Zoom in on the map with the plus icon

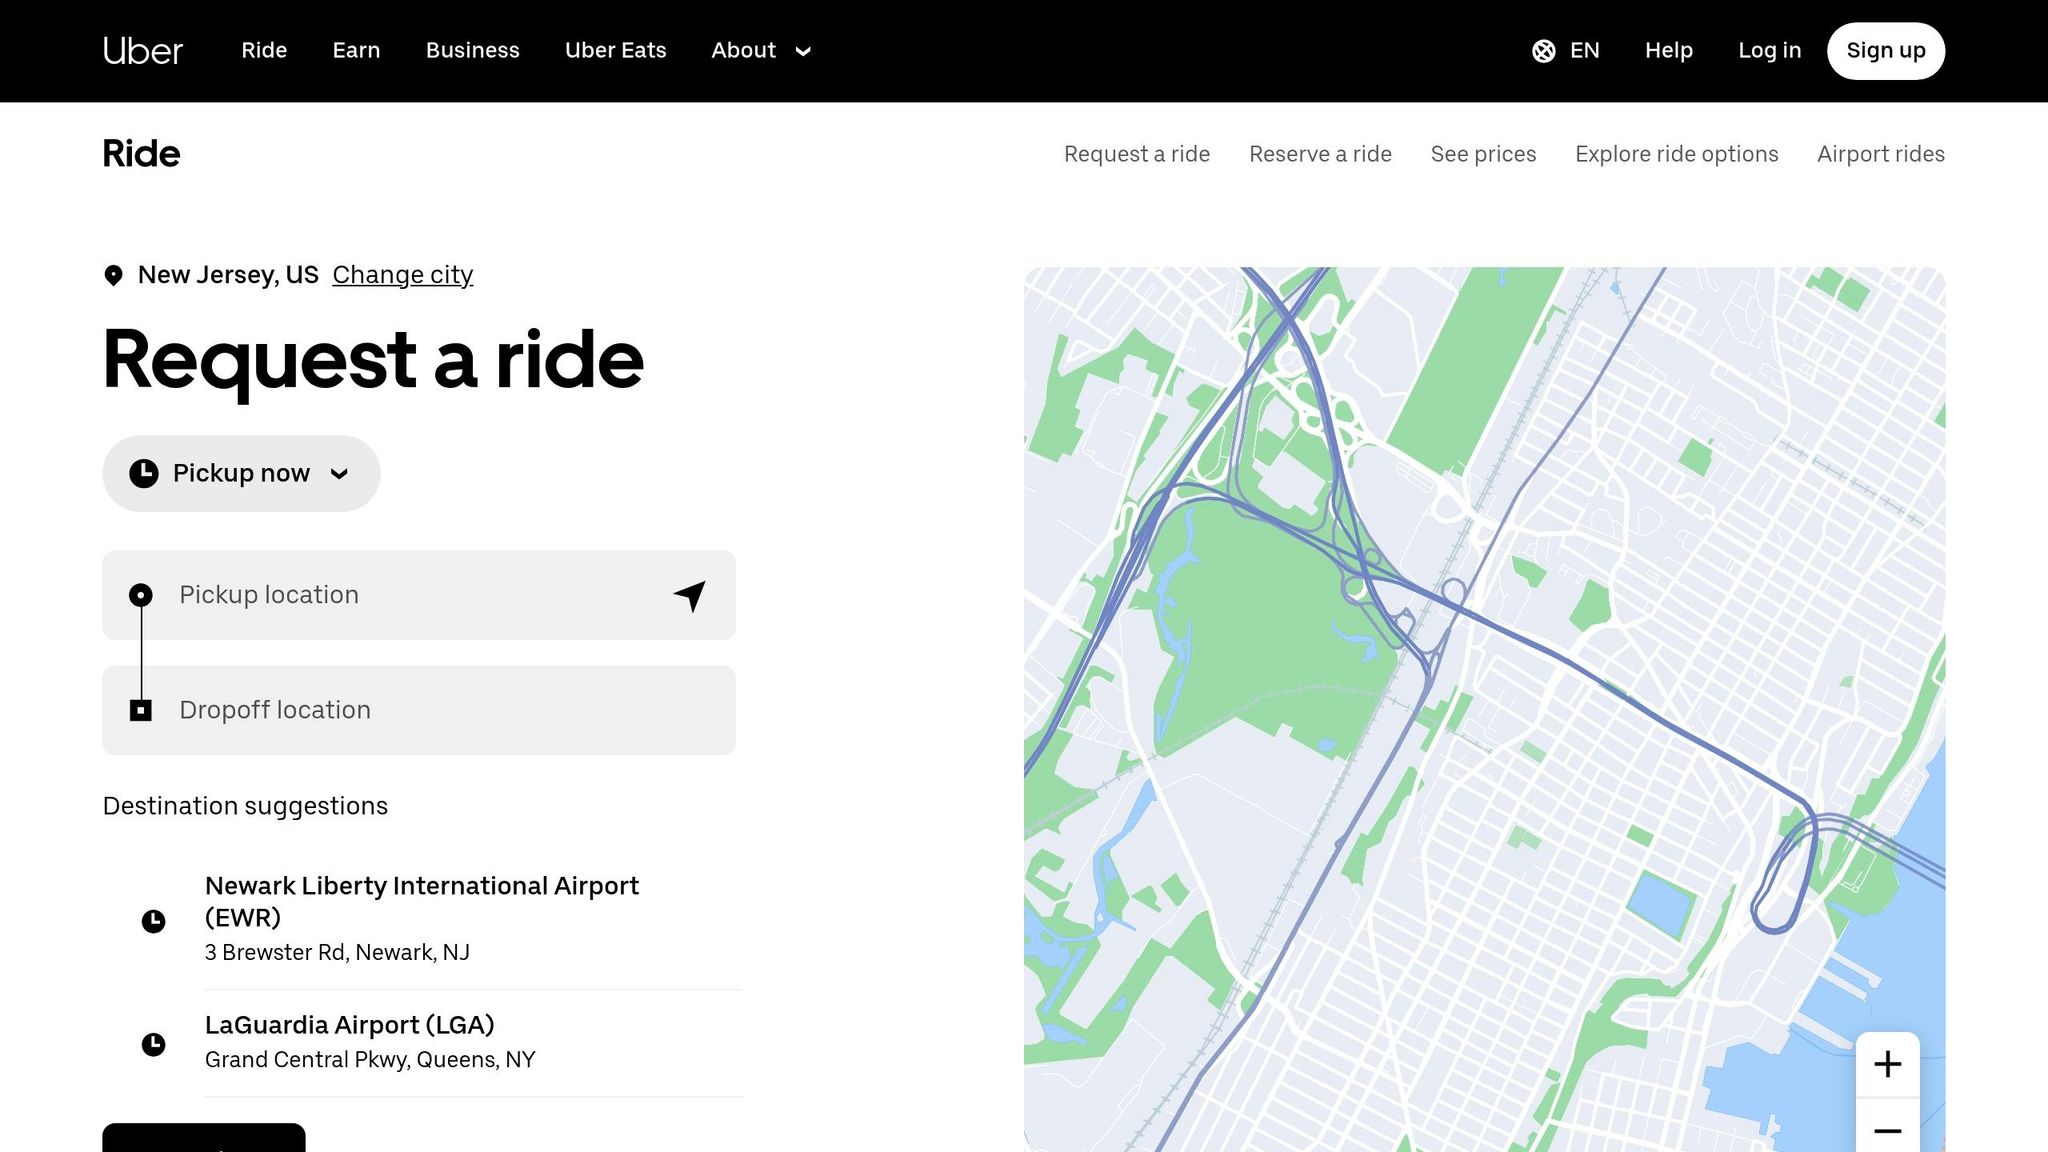point(1888,1063)
